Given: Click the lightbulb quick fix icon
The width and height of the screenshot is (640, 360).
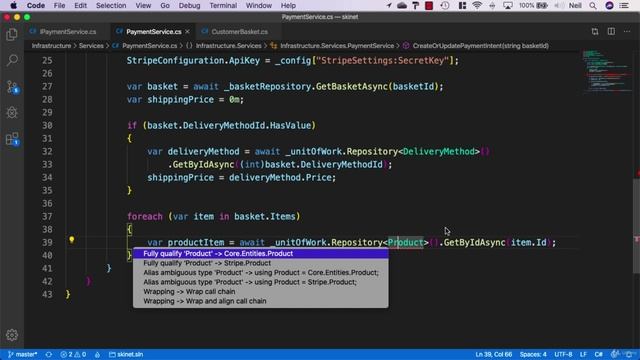Looking at the screenshot, I should coord(71,240).
